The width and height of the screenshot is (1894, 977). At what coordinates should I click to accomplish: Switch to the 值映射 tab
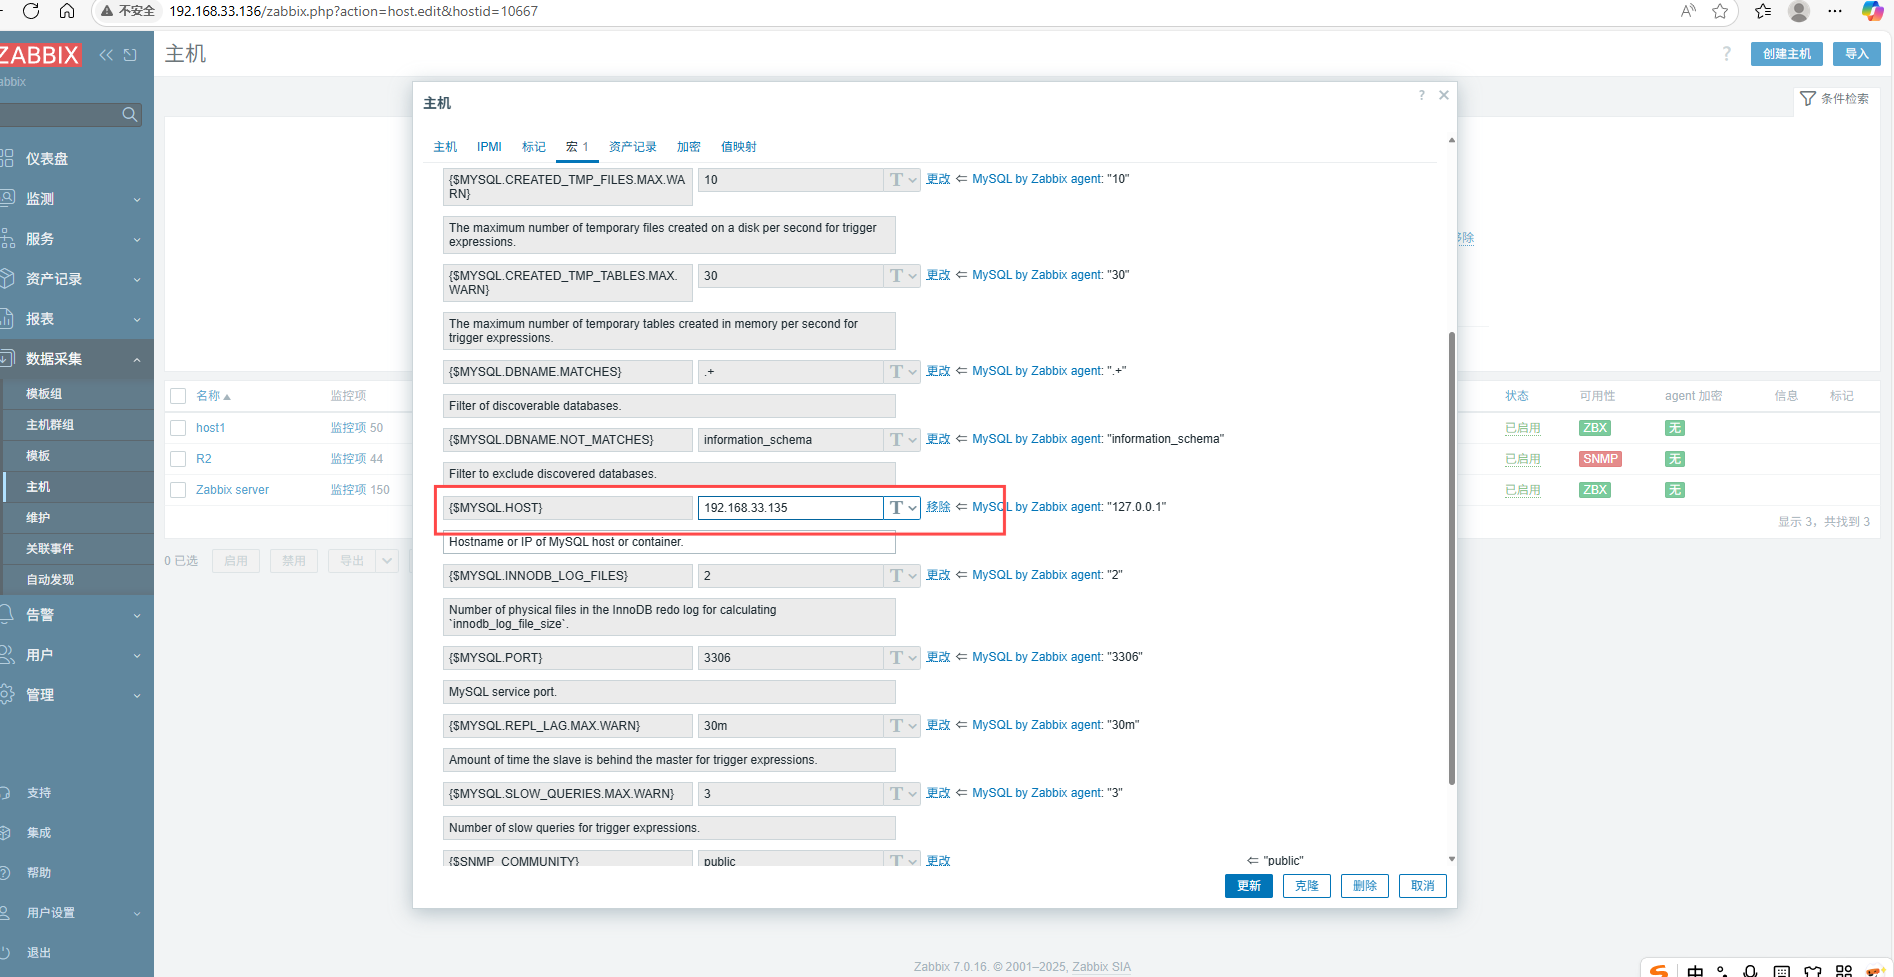(739, 147)
